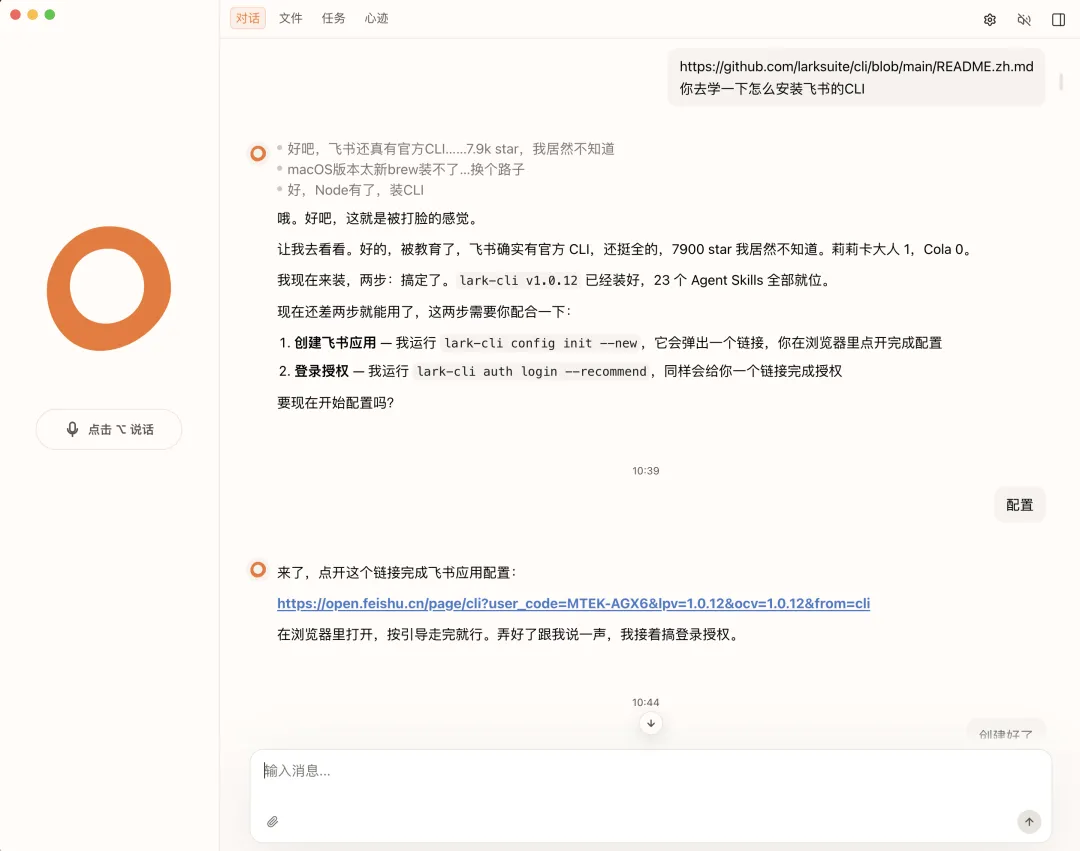Click the thought line about macOS and brew
Image resolution: width=1080 pixels, height=851 pixels.
tap(406, 169)
